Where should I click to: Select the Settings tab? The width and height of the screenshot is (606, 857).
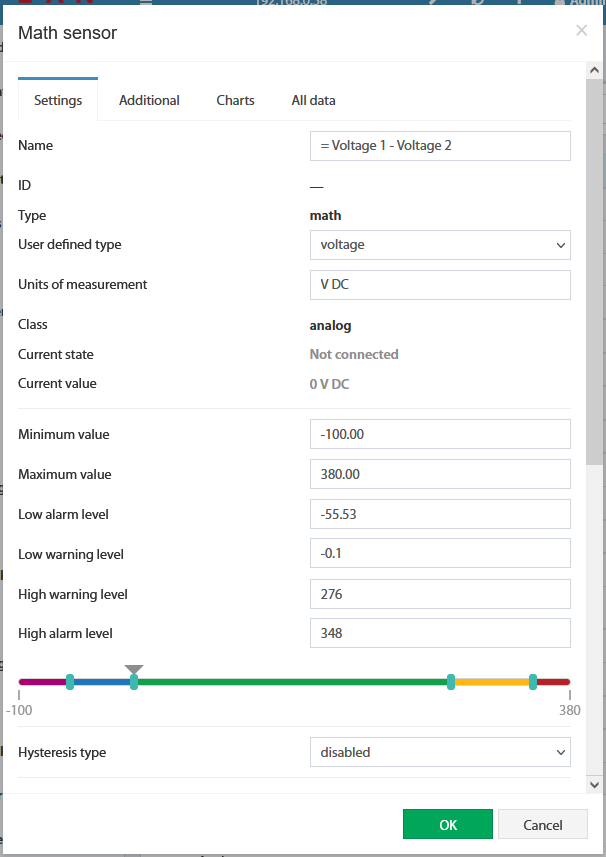[58, 100]
